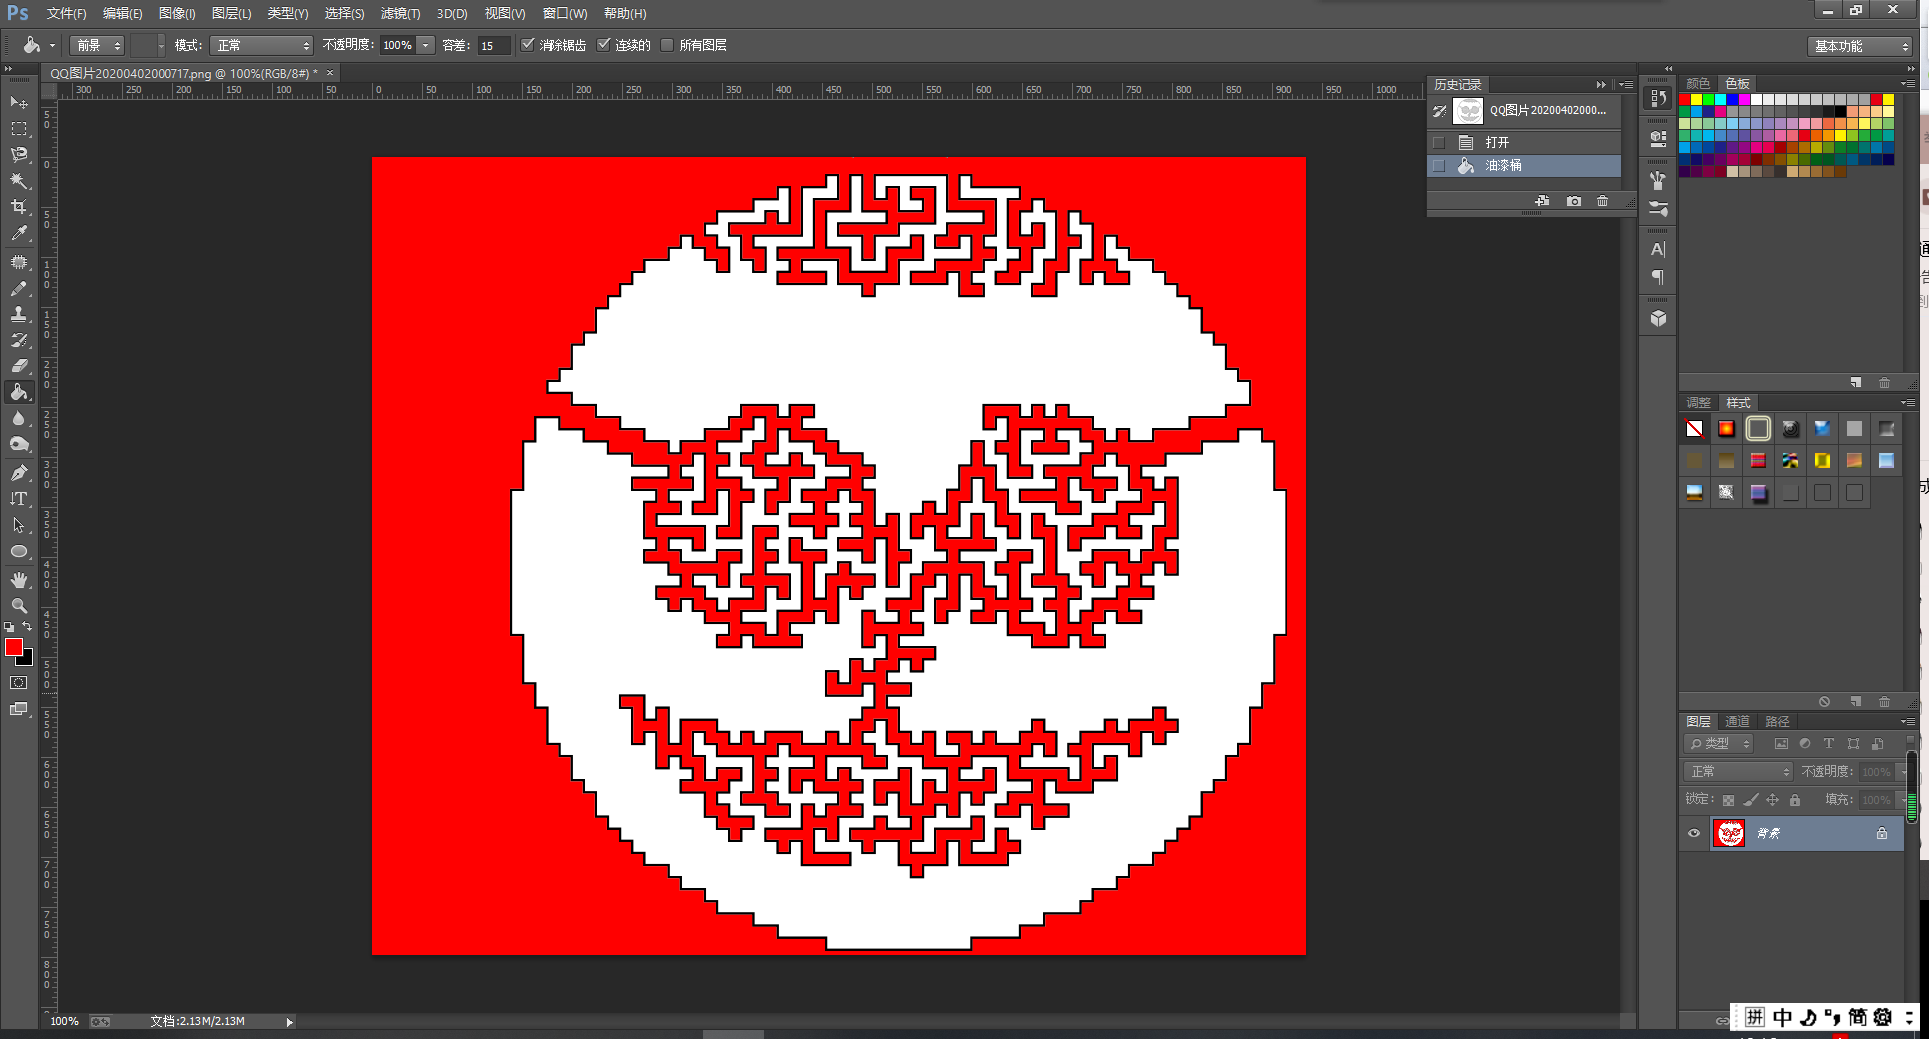Select the Pen tool
1929x1039 pixels.
[x=19, y=472]
